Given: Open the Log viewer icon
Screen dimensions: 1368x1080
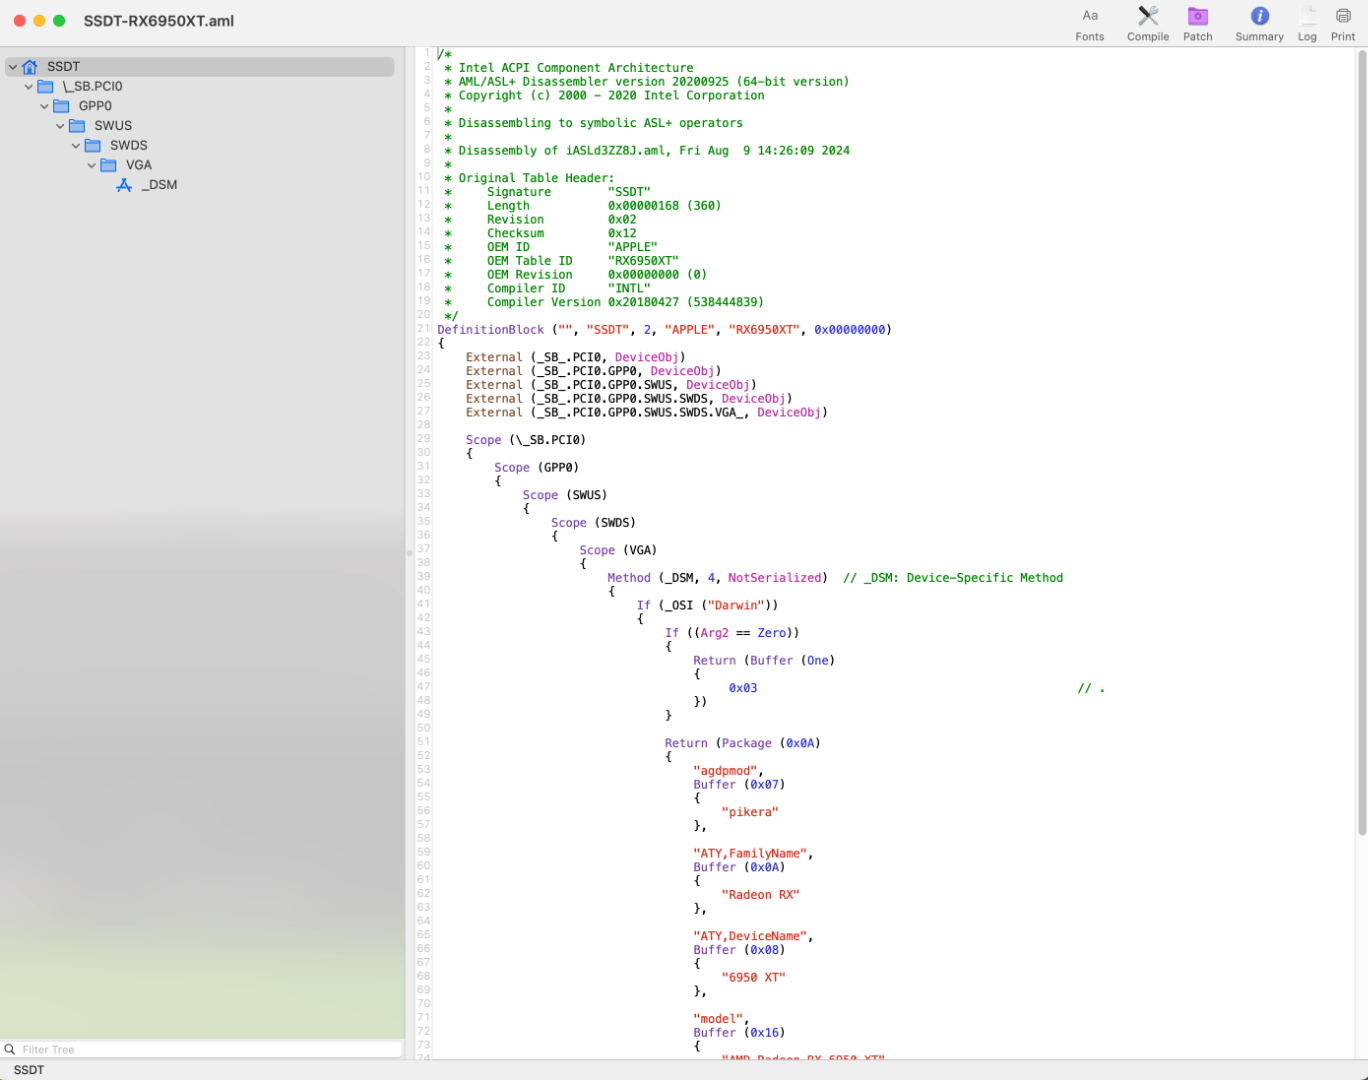Looking at the screenshot, I should [x=1307, y=16].
